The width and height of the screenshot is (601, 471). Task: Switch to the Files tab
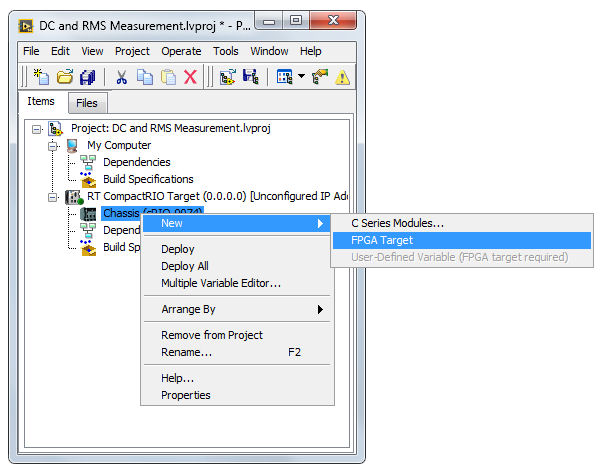tap(87, 102)
